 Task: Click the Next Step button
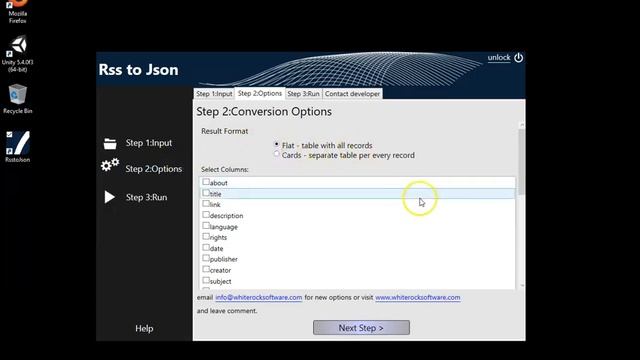(361, 328)
